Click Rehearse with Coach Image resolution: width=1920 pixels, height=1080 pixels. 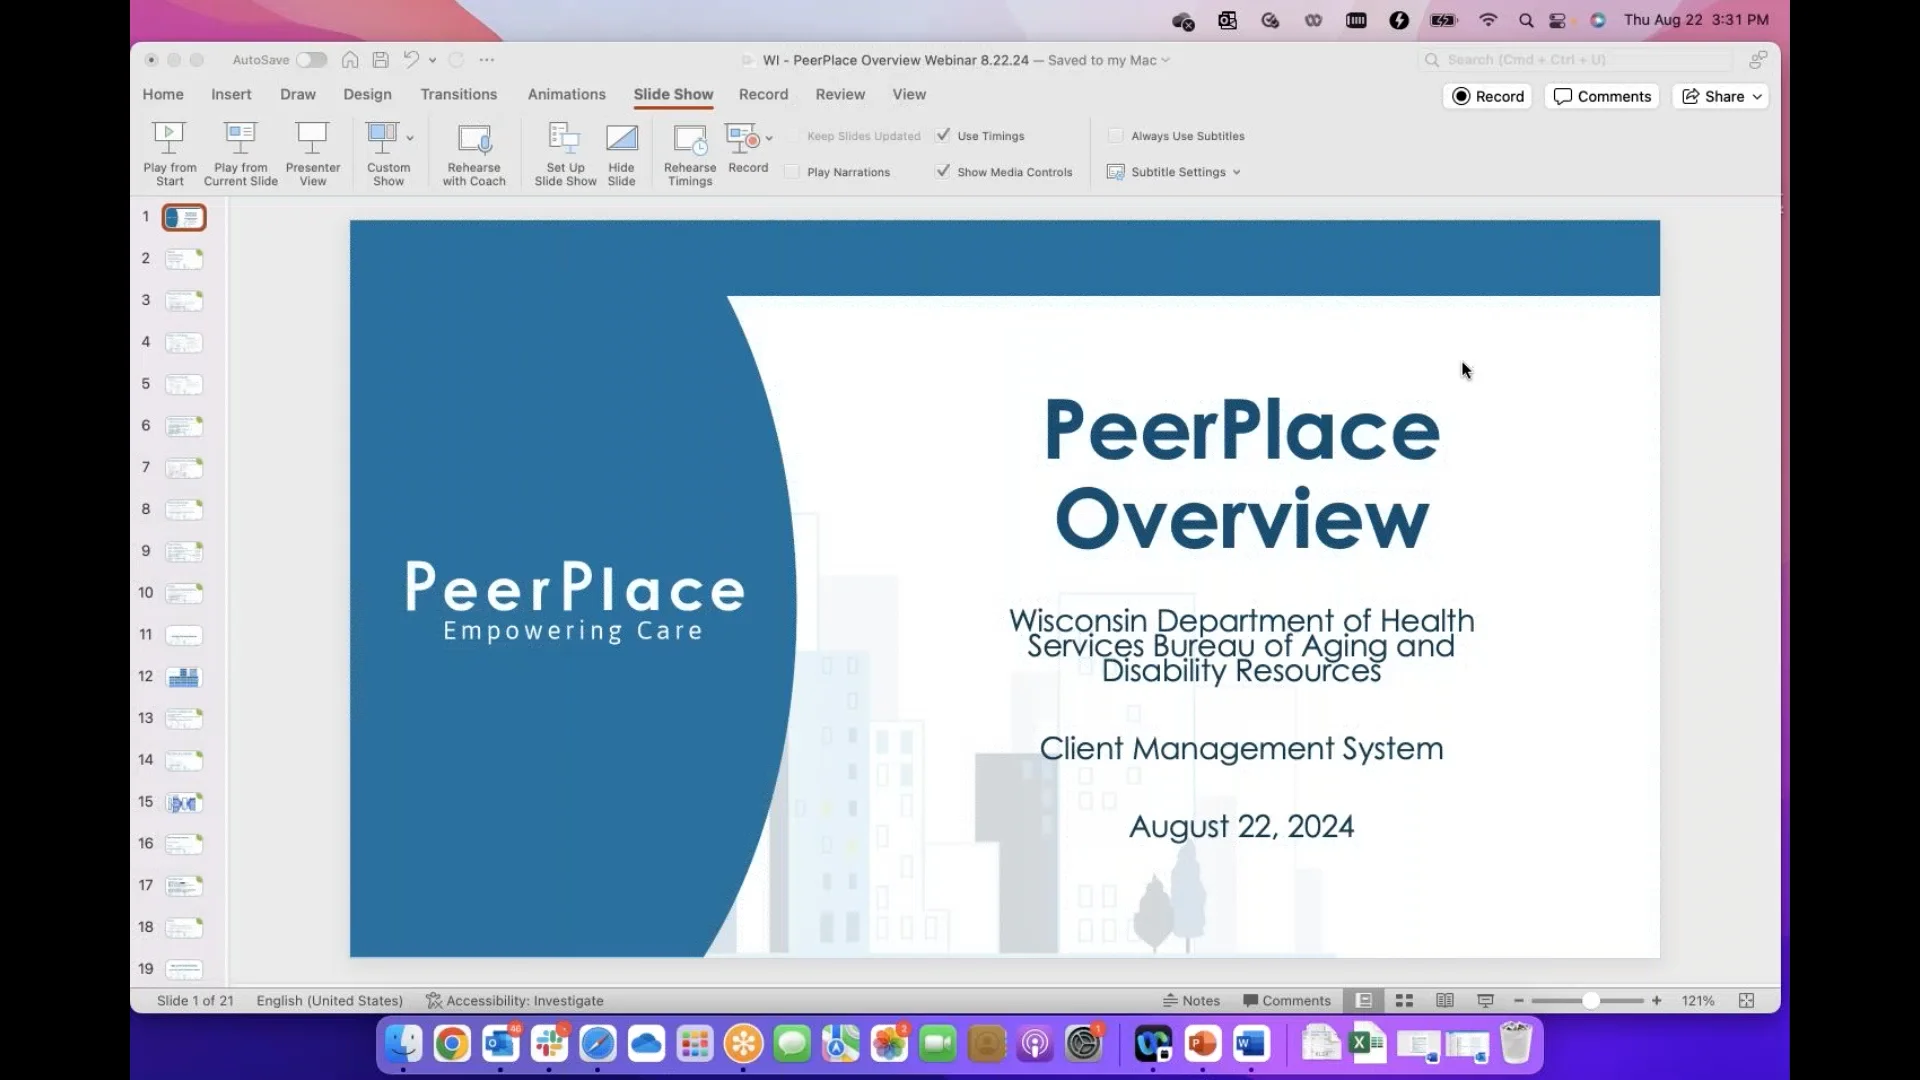pyautogui.click(x=474, y=153)
